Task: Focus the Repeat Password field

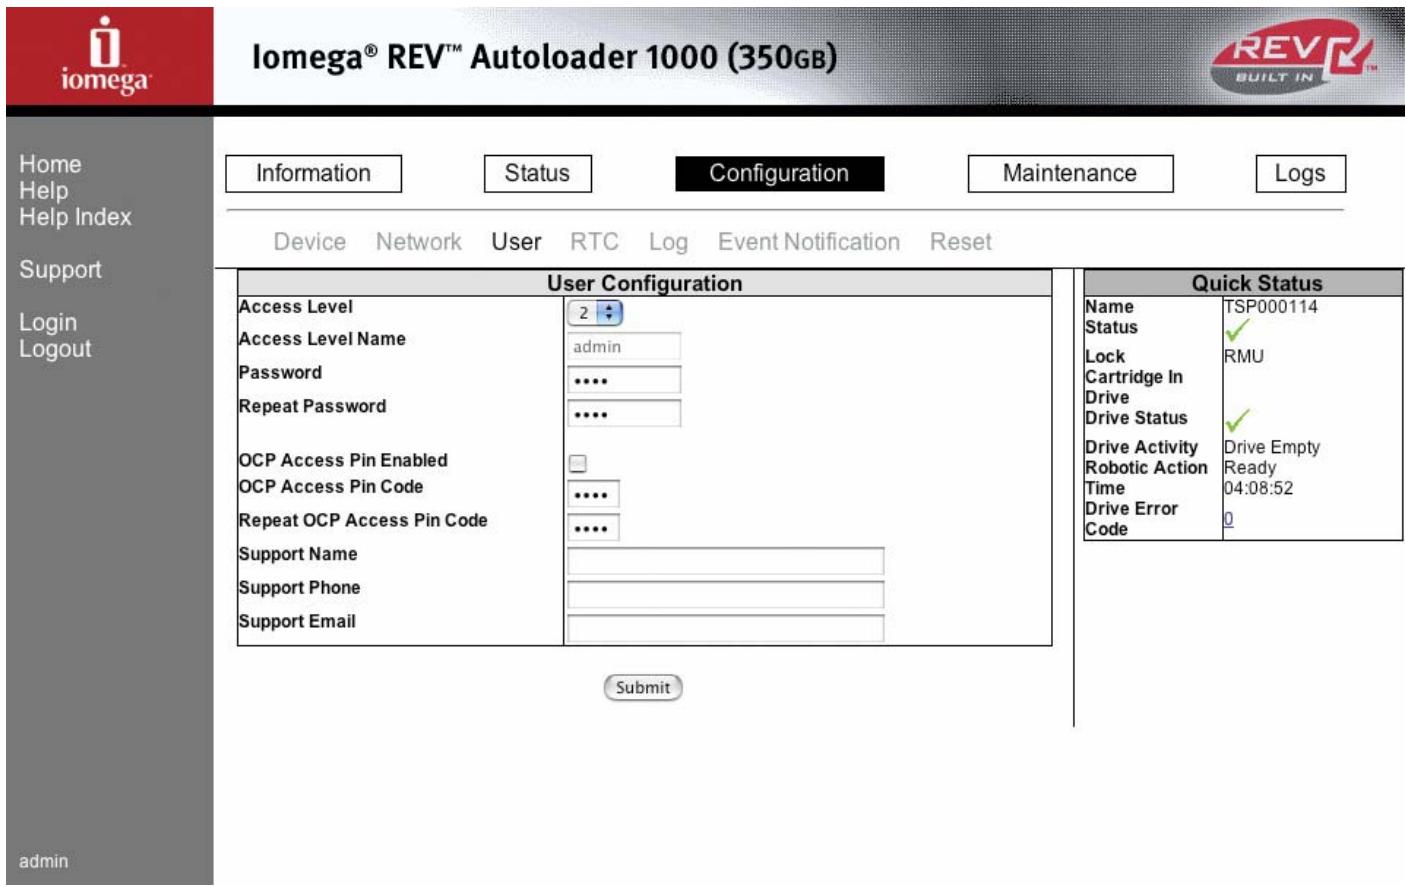Action: [624, 414]
